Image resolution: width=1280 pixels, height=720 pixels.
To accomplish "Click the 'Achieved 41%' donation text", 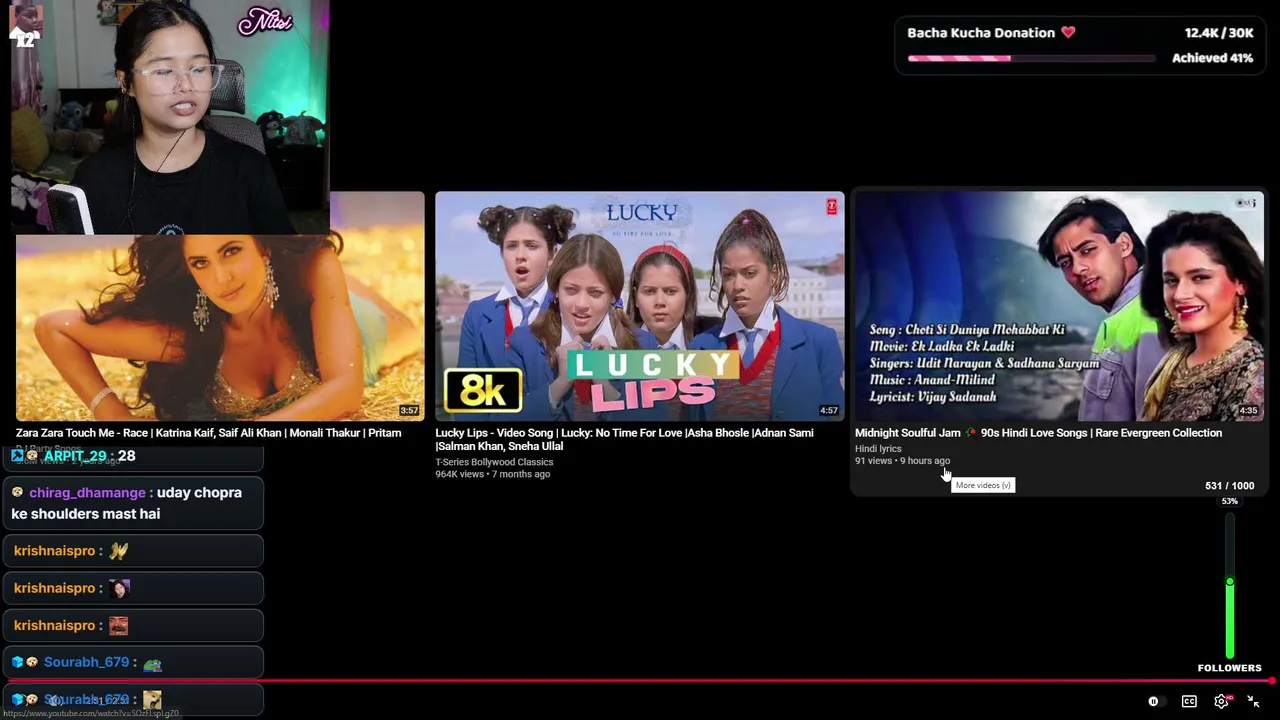I will [x=1212, y=58].
